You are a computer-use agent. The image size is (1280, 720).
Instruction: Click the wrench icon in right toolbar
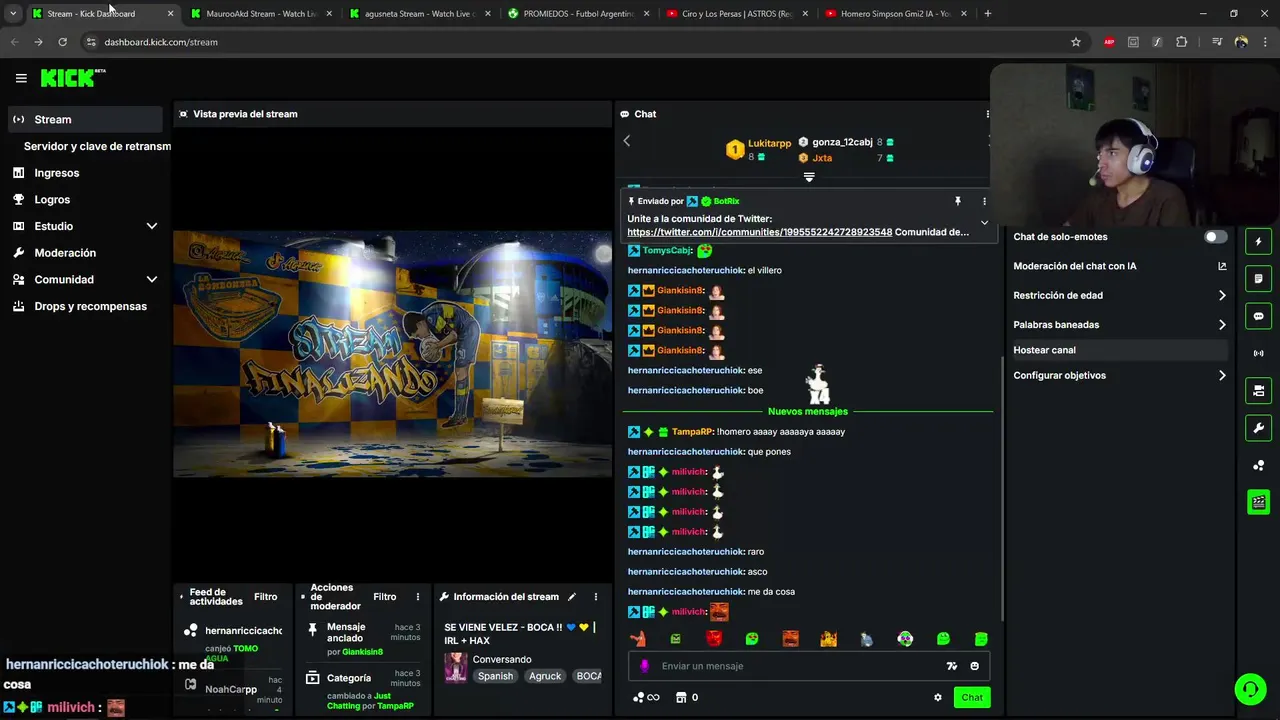(x=1258, y=428)
